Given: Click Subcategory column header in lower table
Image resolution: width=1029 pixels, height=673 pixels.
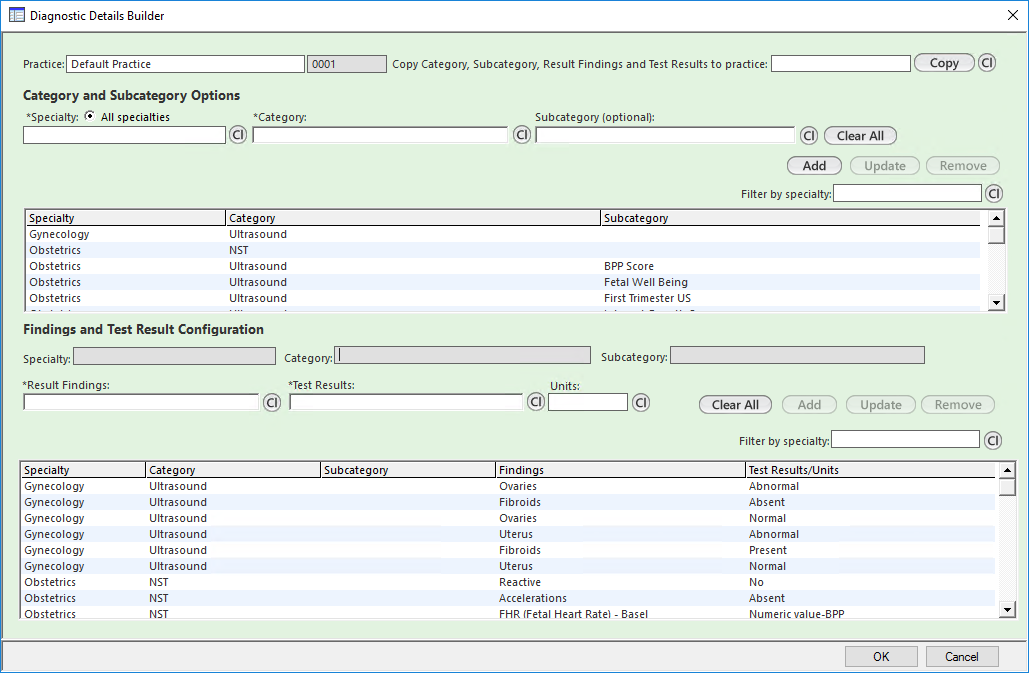Looking at the screenshot, I should coord(408,470).
